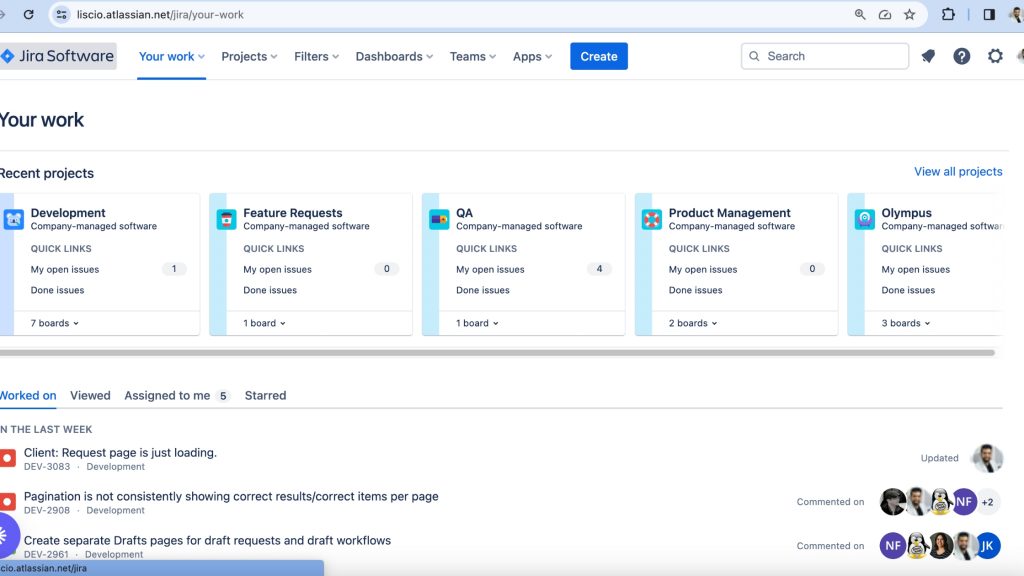Screen dimensions: 1024x576
Task: Expand the 7 boards dropdown in Development
Action: 55,323
